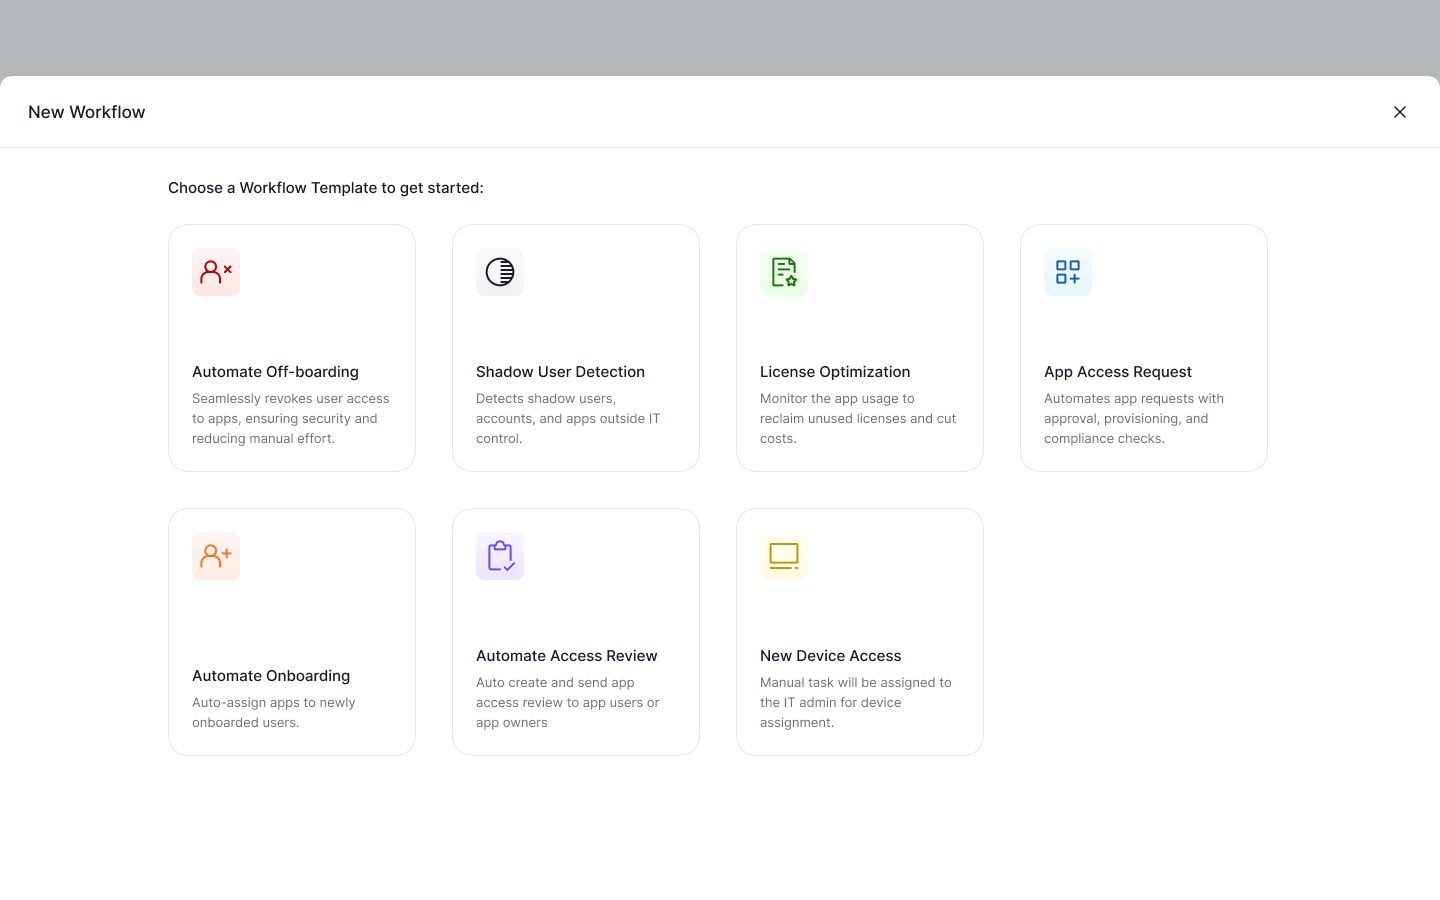Click the description about reclaiming unused licenses
This screenshot has height=900, width=1440.
point(858,418)
